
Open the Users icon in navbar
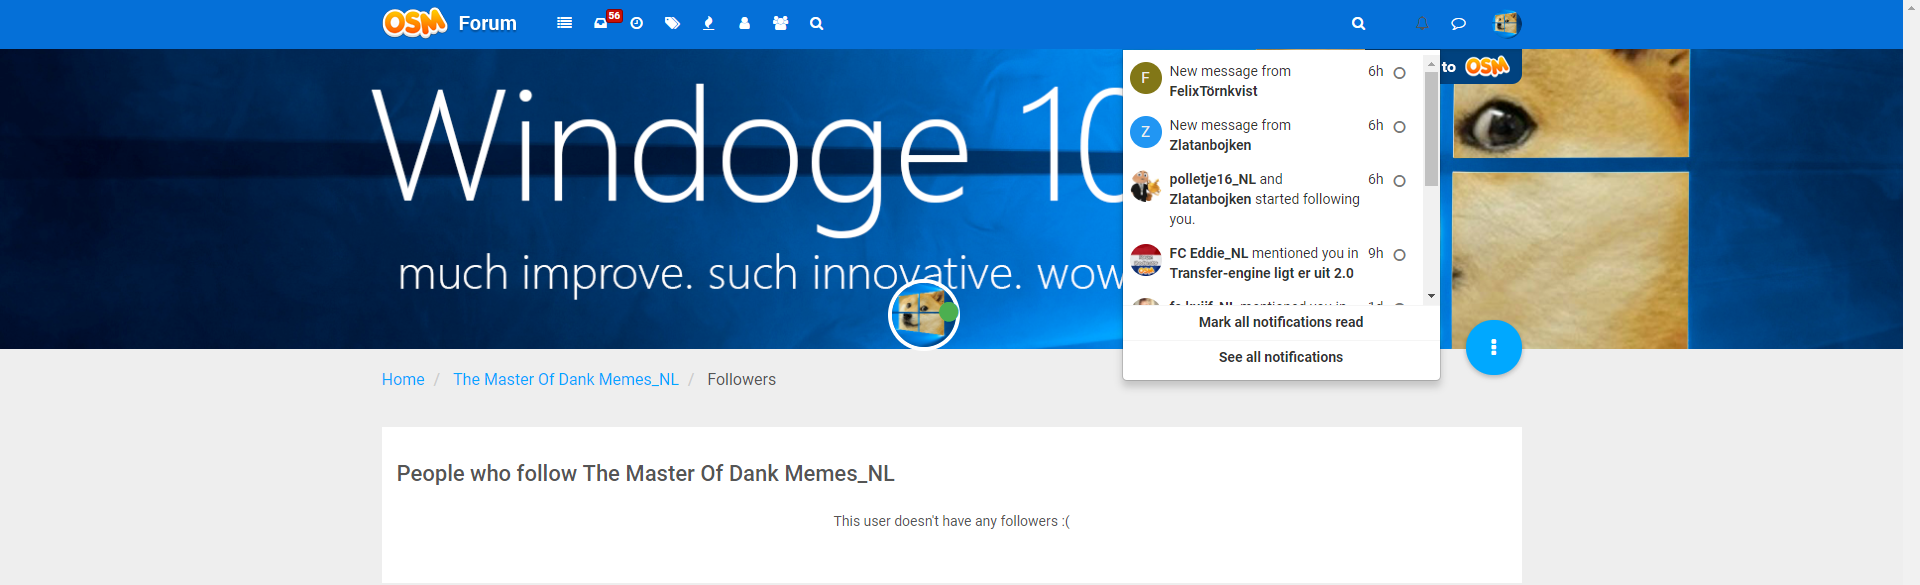tap(745, 23)
